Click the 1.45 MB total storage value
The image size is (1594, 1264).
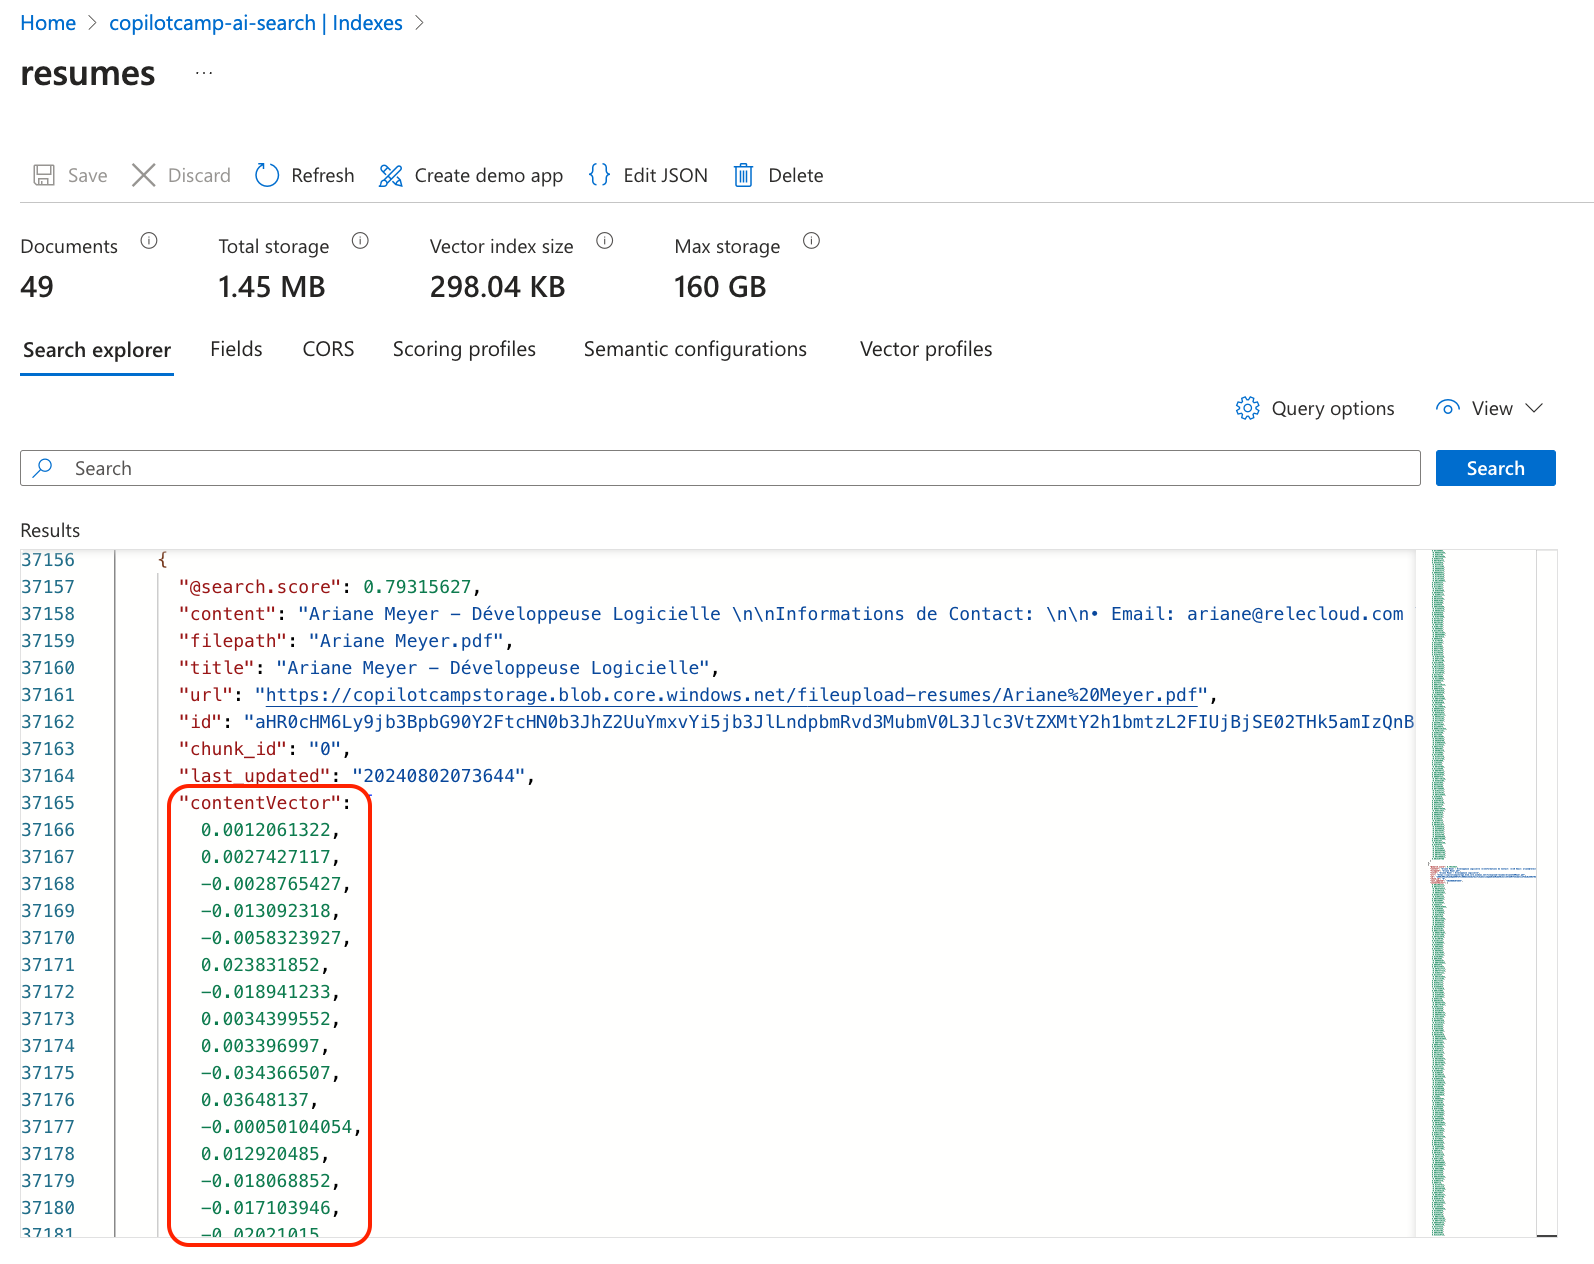tap(272, 287)
